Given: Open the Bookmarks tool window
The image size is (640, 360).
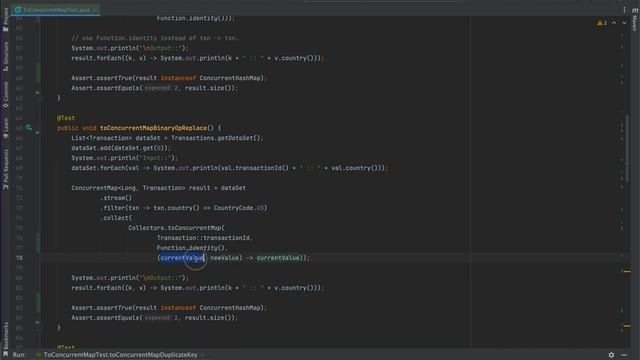Looking at the screenshot, I should 5,339.
